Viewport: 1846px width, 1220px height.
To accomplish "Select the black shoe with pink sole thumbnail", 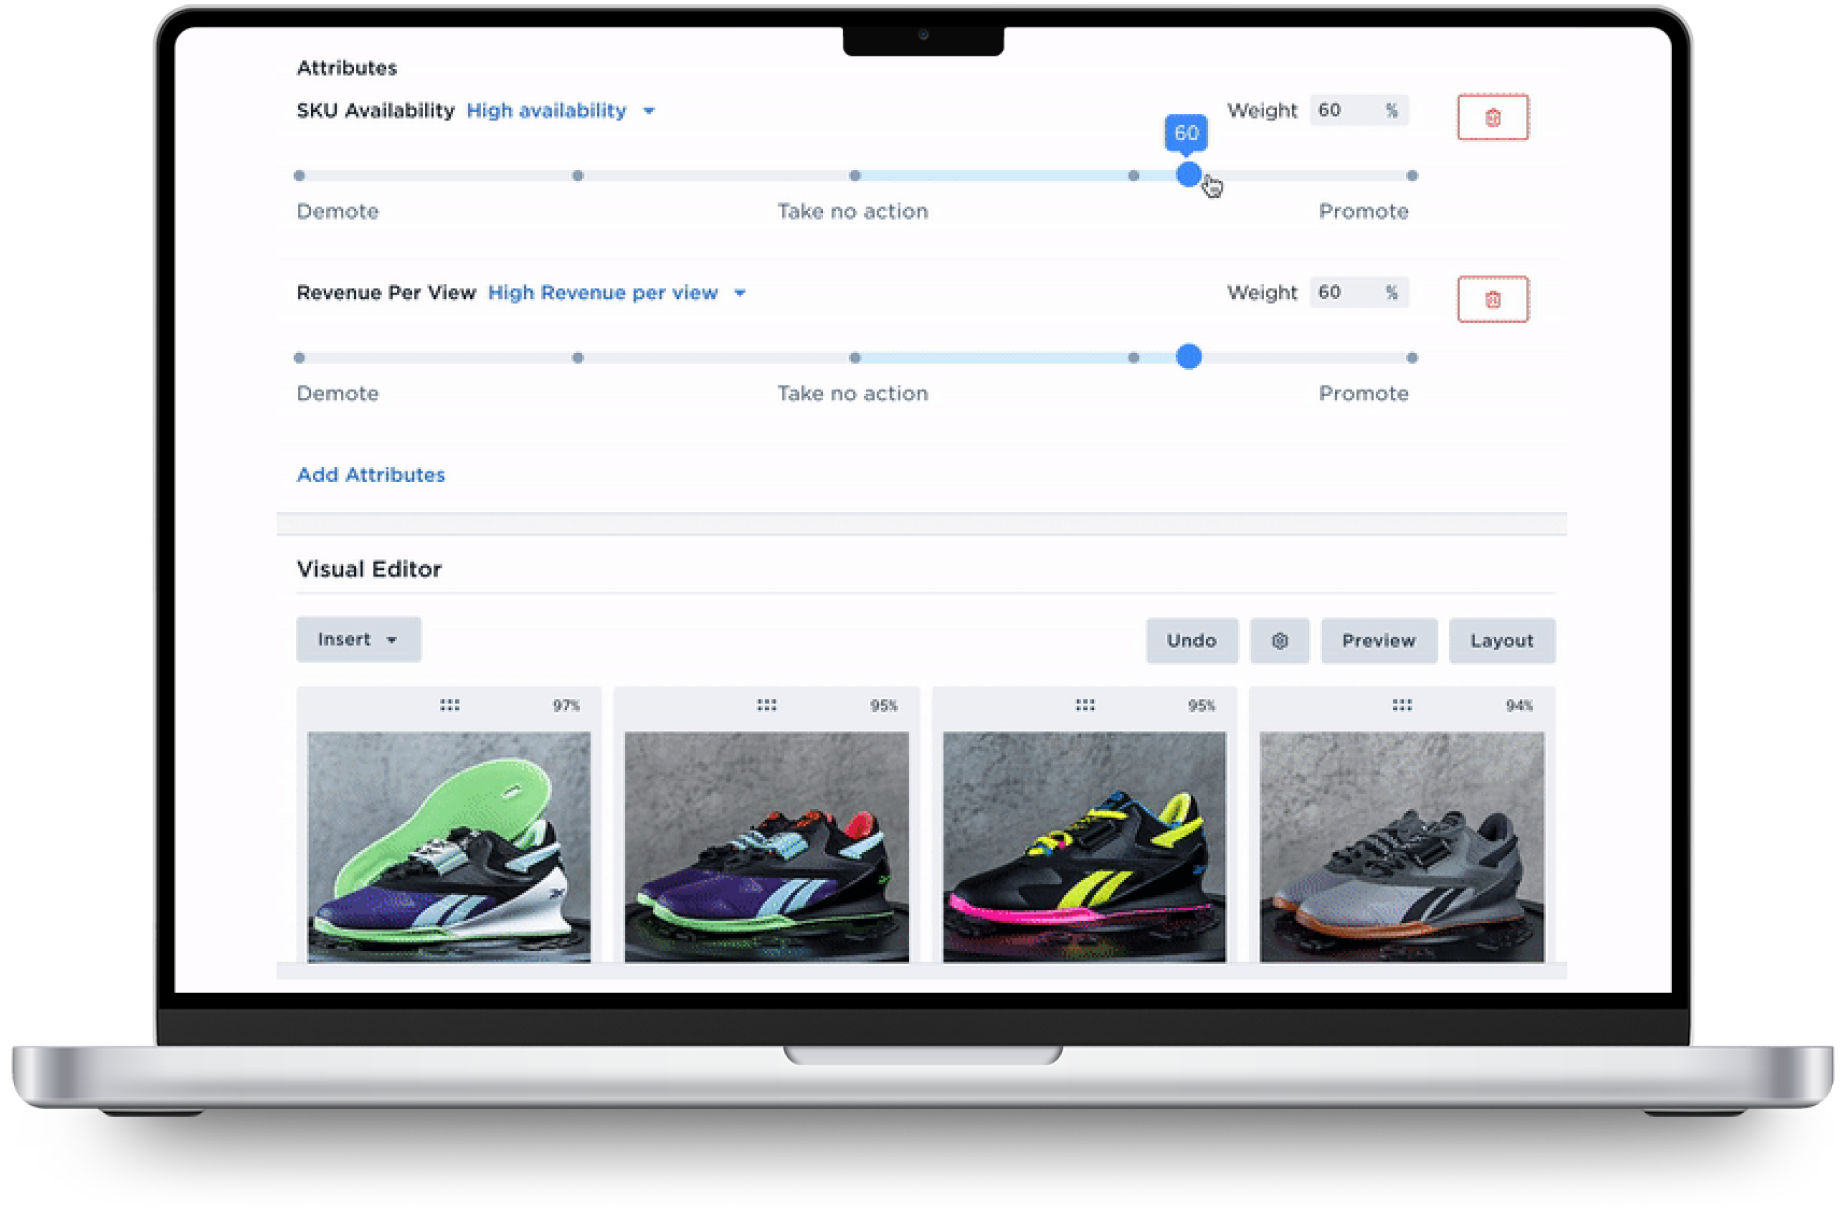I will [1083, 847].
